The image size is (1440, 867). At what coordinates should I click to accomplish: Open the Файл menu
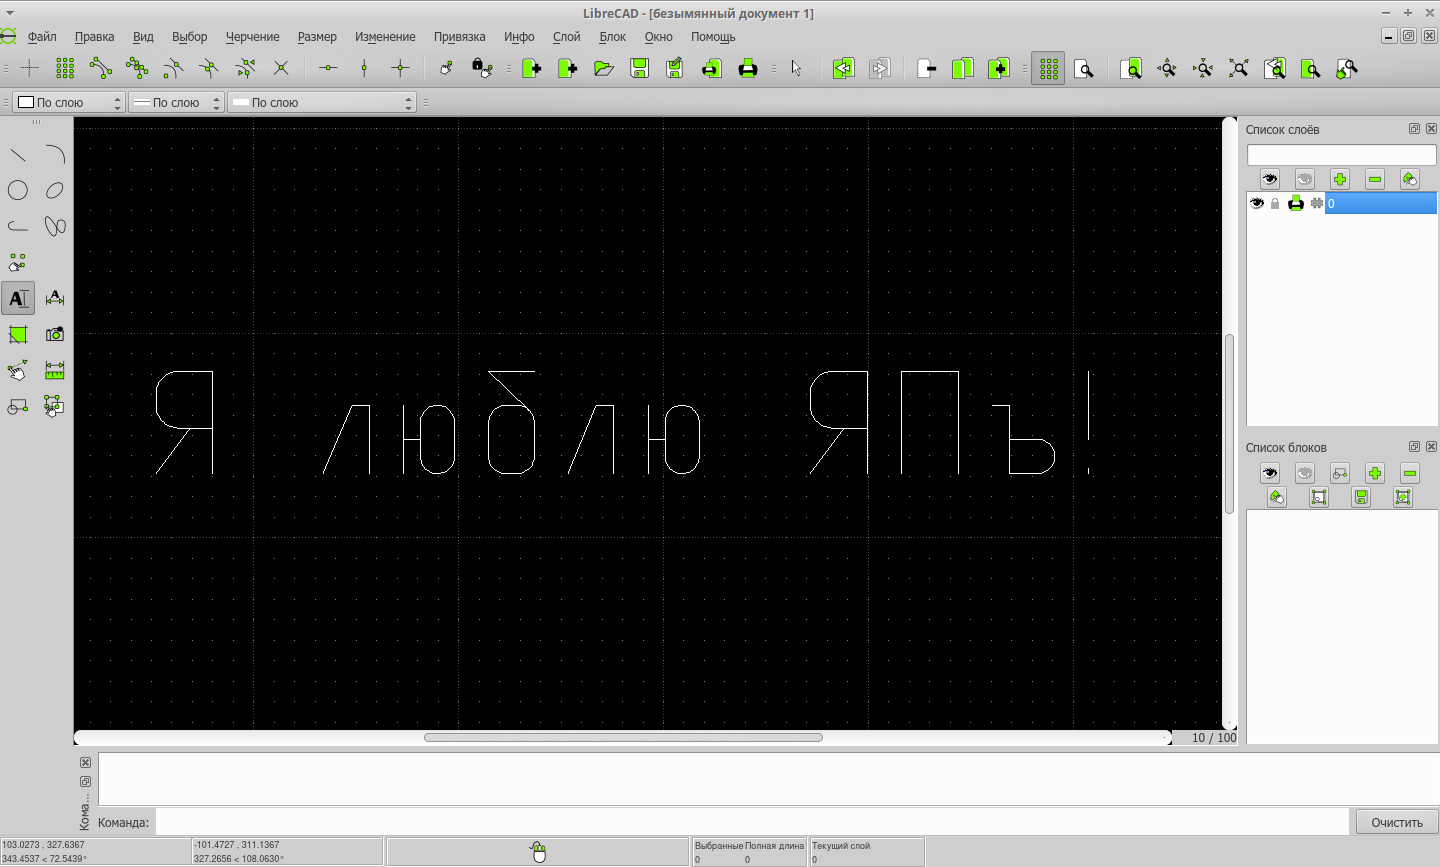[42, 37]
